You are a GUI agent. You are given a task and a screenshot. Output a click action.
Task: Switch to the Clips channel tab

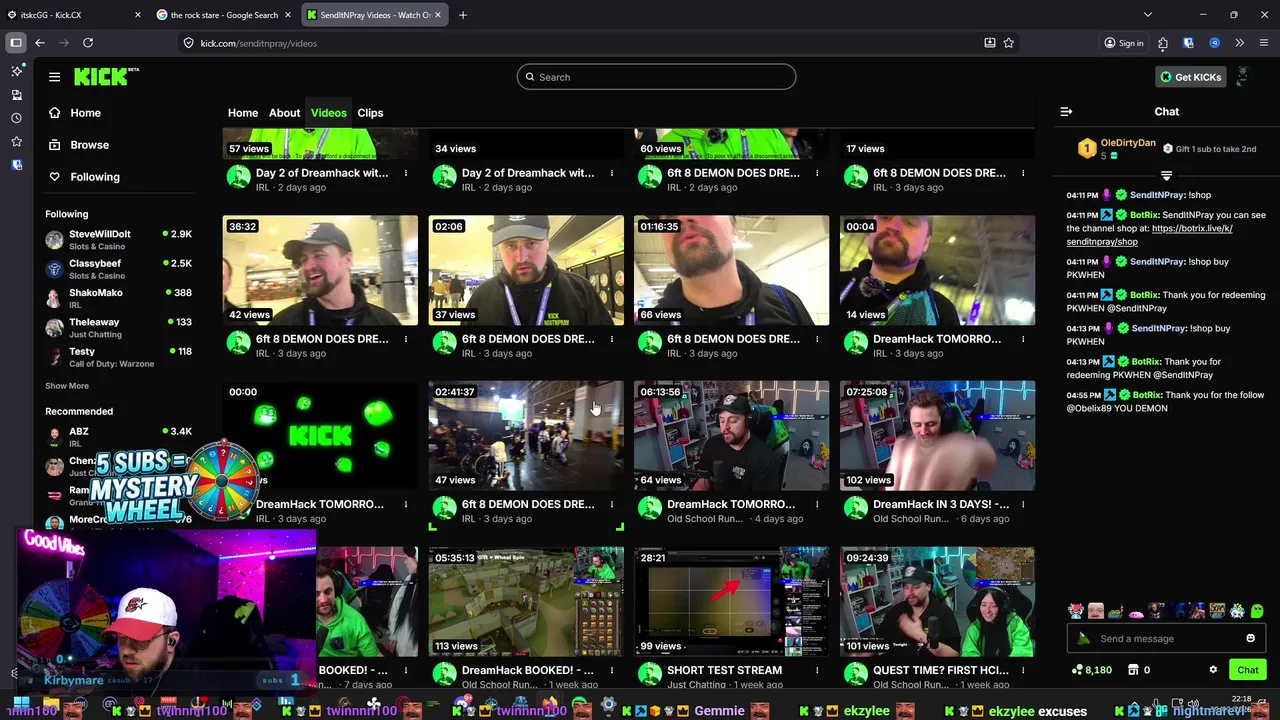(370, 113)
